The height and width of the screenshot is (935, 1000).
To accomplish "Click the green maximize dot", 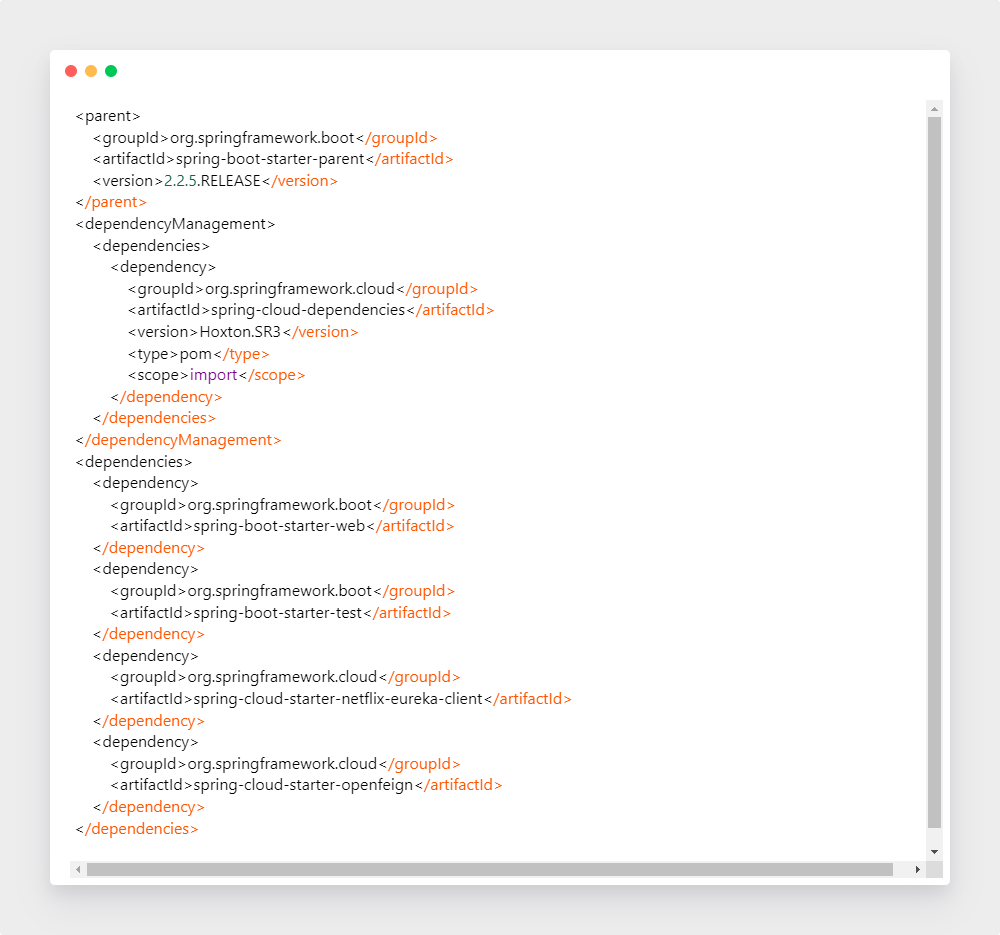I will (111, 71).
